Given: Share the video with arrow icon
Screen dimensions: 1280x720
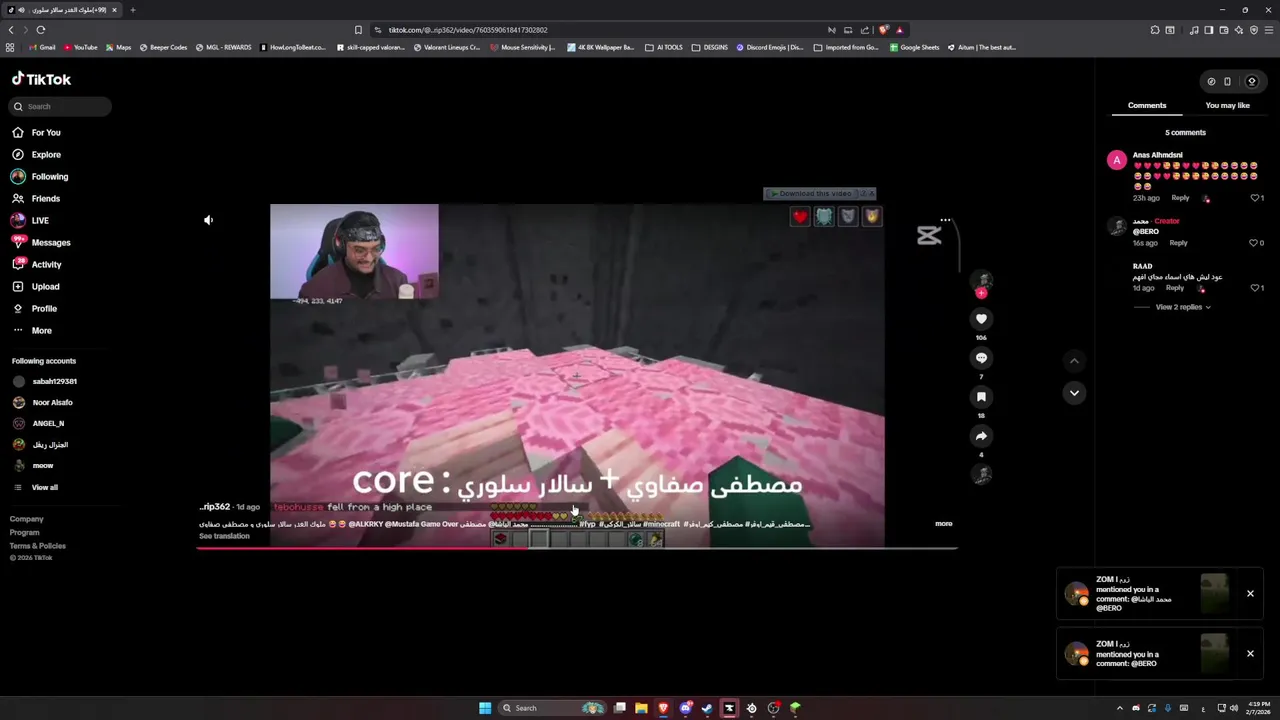Looking at the screenshot, I should coord(981,436).
